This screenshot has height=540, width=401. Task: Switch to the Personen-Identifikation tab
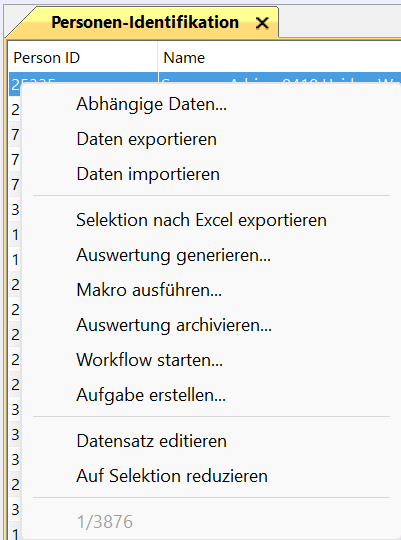145,22
